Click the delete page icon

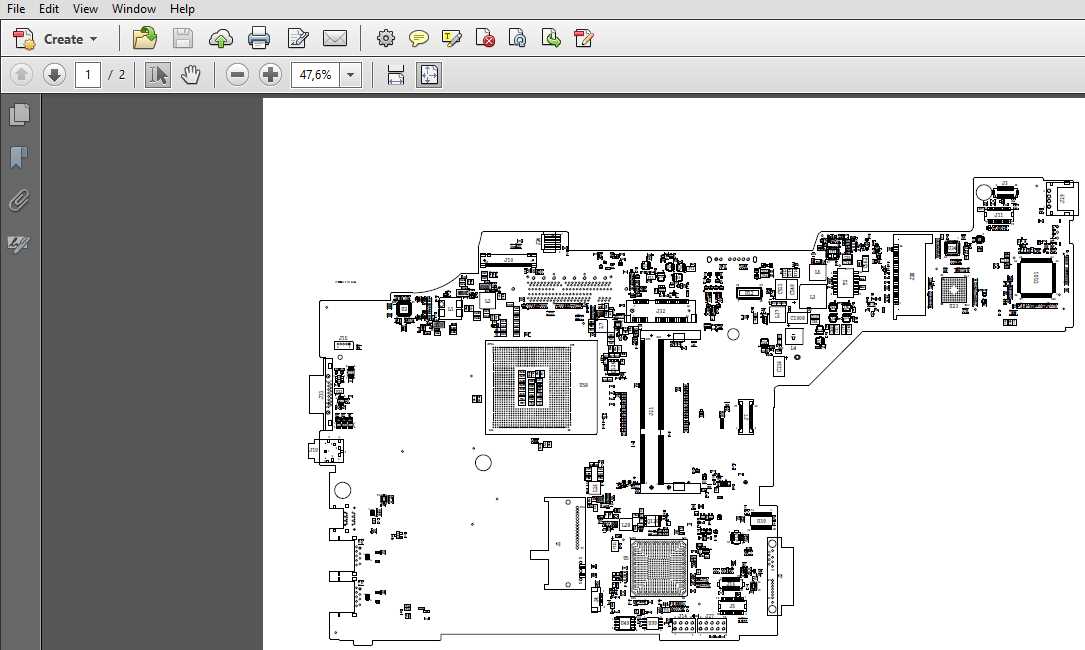(x=485, y=38)
